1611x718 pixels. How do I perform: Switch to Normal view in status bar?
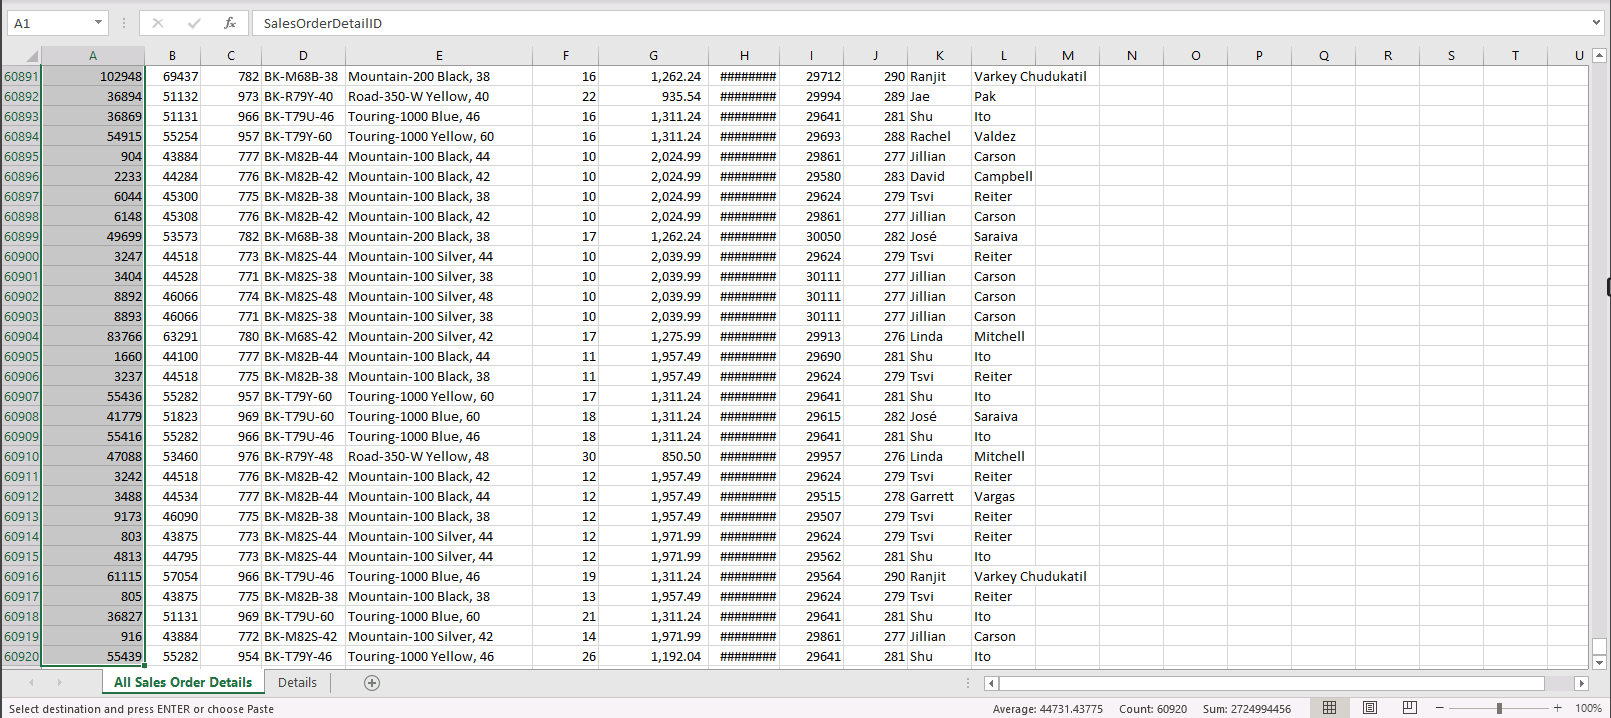coord(1329,708)
